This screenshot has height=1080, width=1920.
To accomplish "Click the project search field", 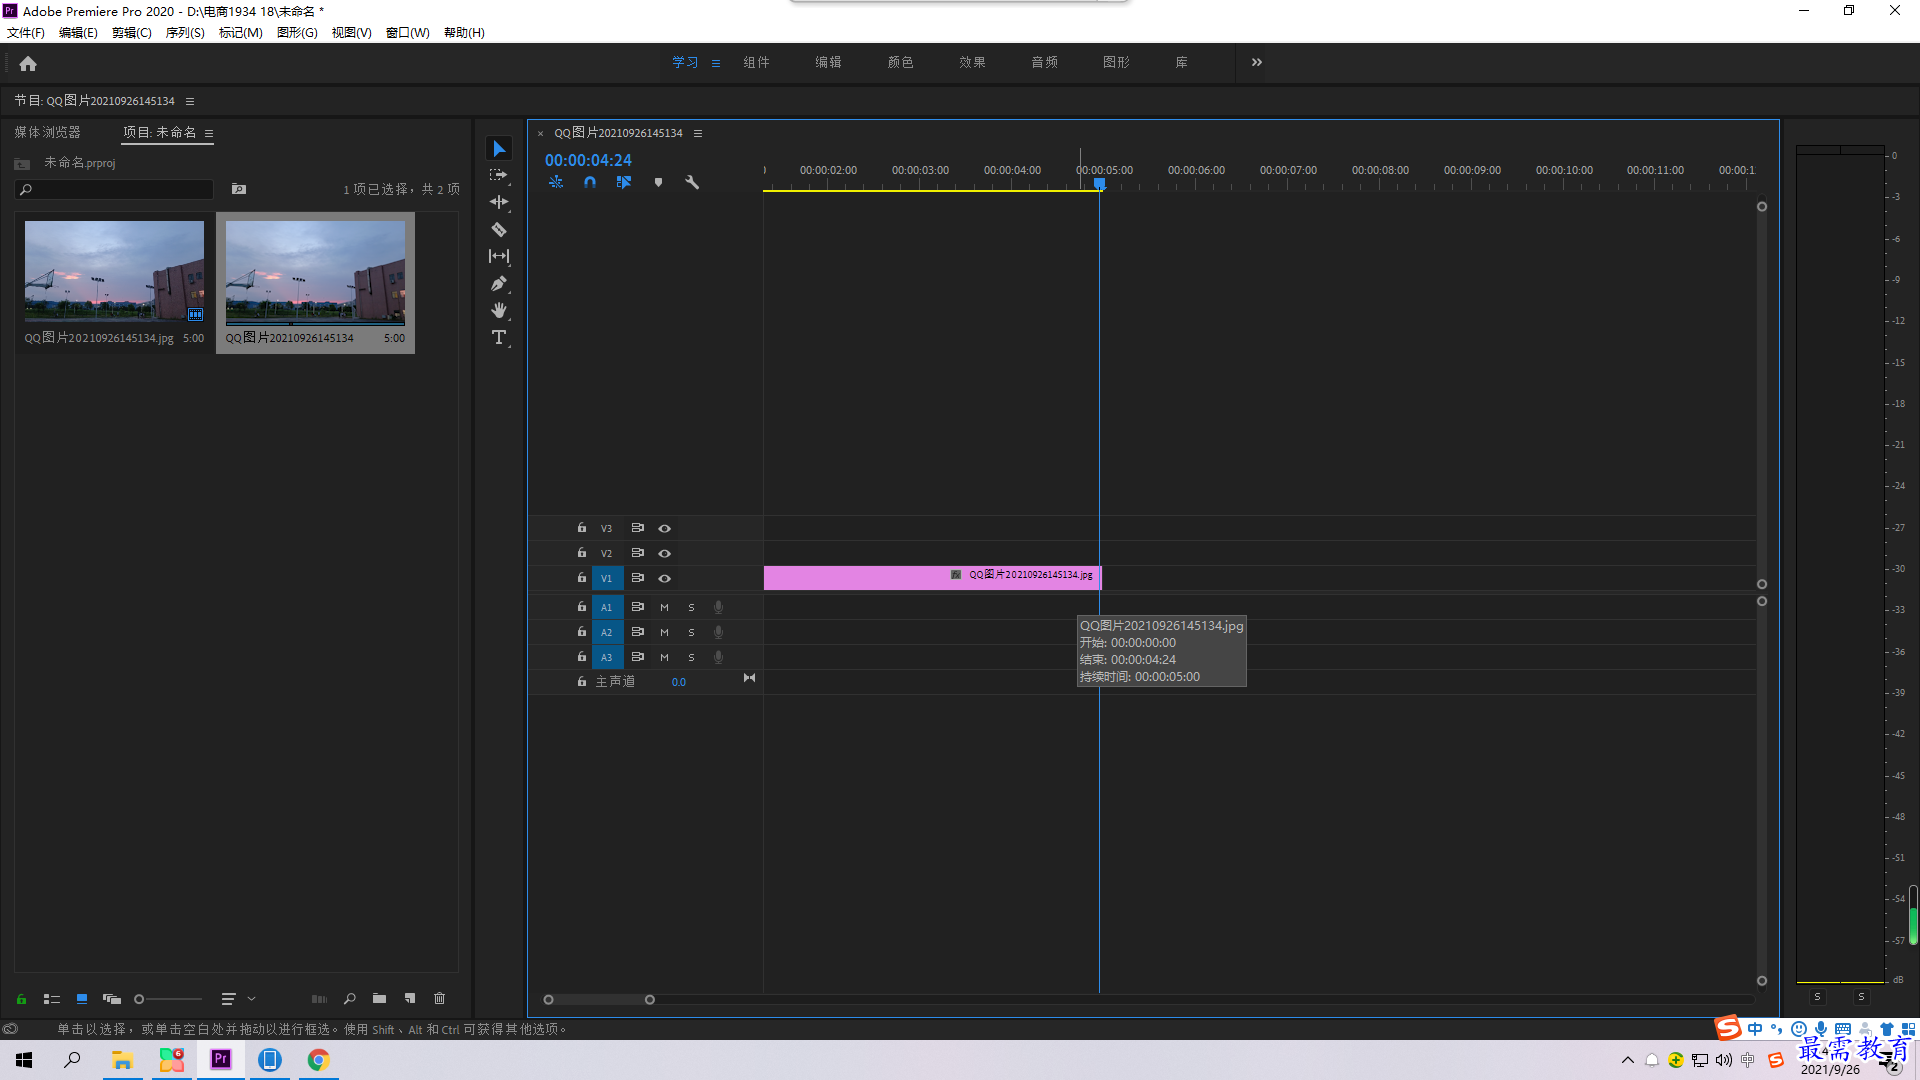I will click(114, 189).
